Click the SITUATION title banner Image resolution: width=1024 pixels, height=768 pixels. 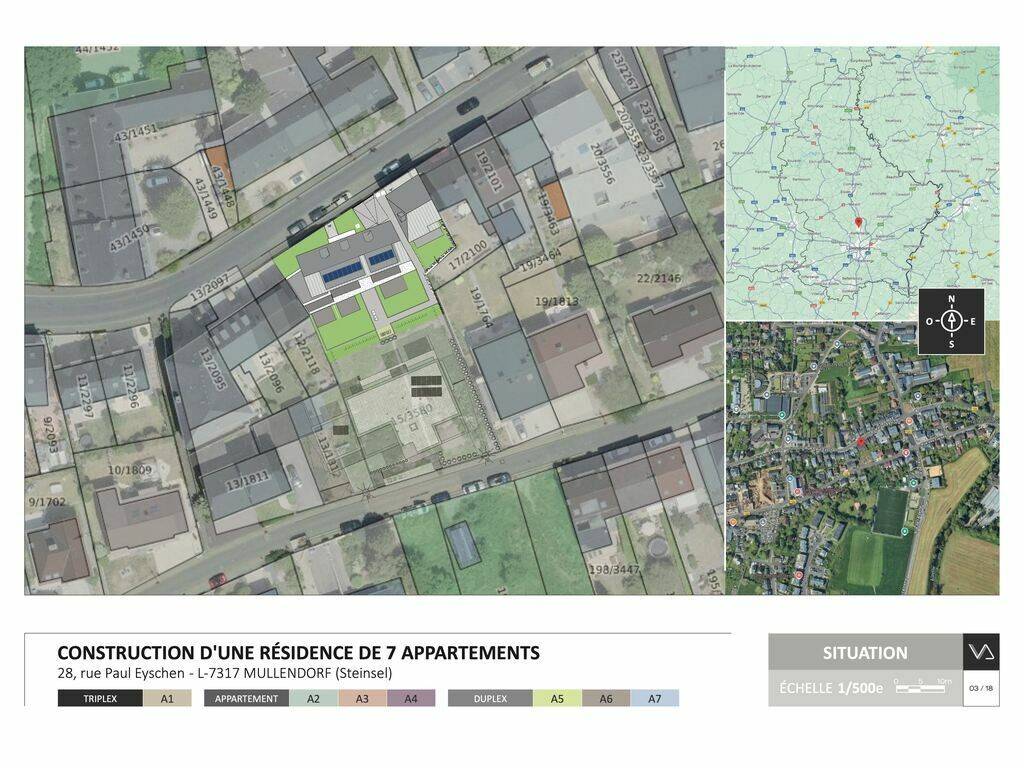[x=865, y=653]
